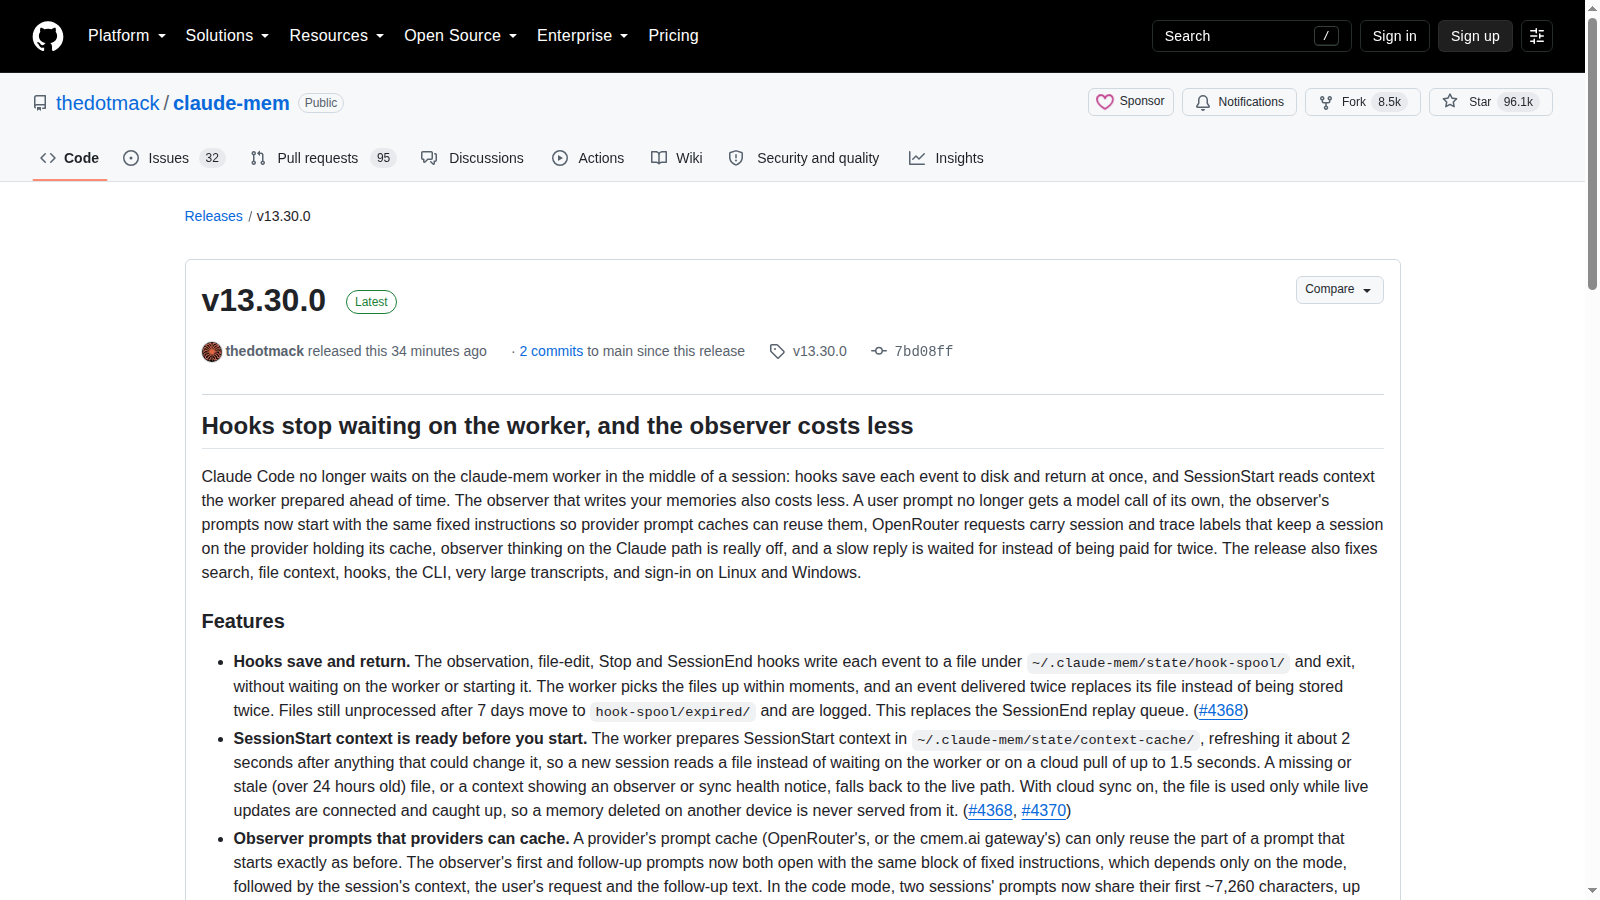The height and width of the screenshot is (900, 1600).
Task: Open the Wiki tab
Action: pyautogui.click(x=677, y=158)
